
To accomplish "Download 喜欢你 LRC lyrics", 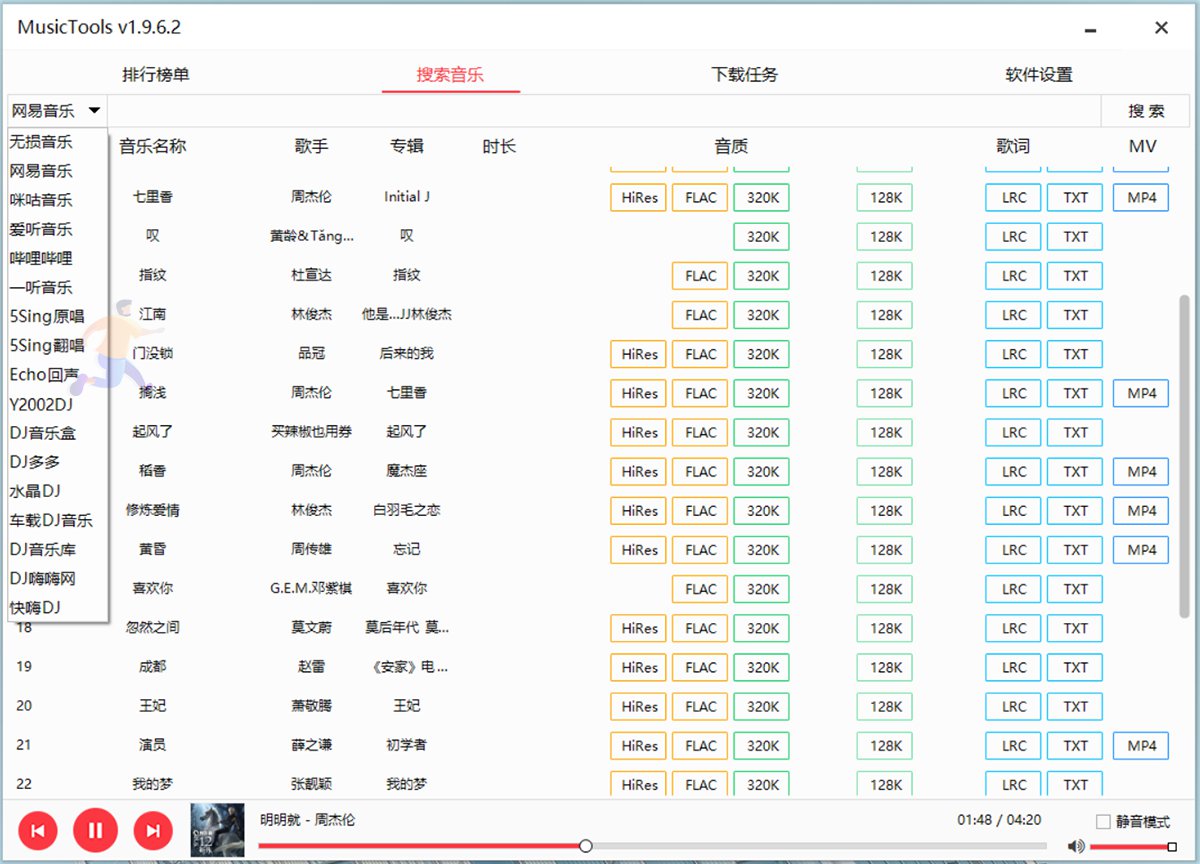I will tap(1013, 589).
